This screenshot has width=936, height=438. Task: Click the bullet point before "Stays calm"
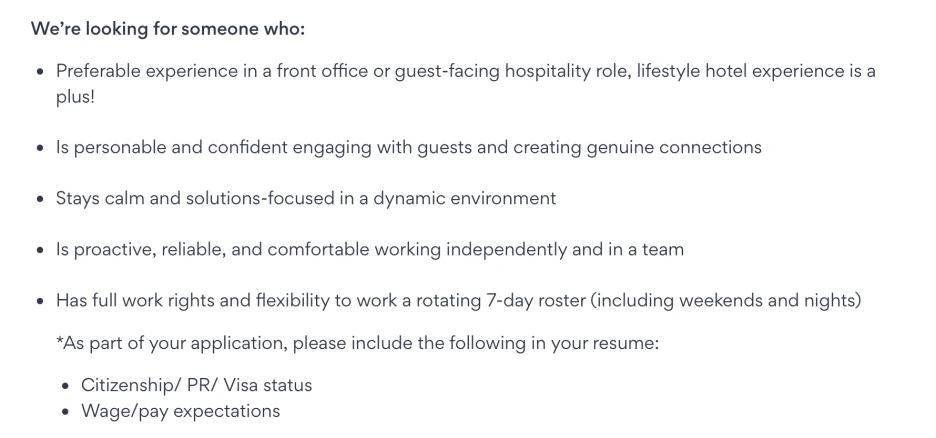click(39, 199)
